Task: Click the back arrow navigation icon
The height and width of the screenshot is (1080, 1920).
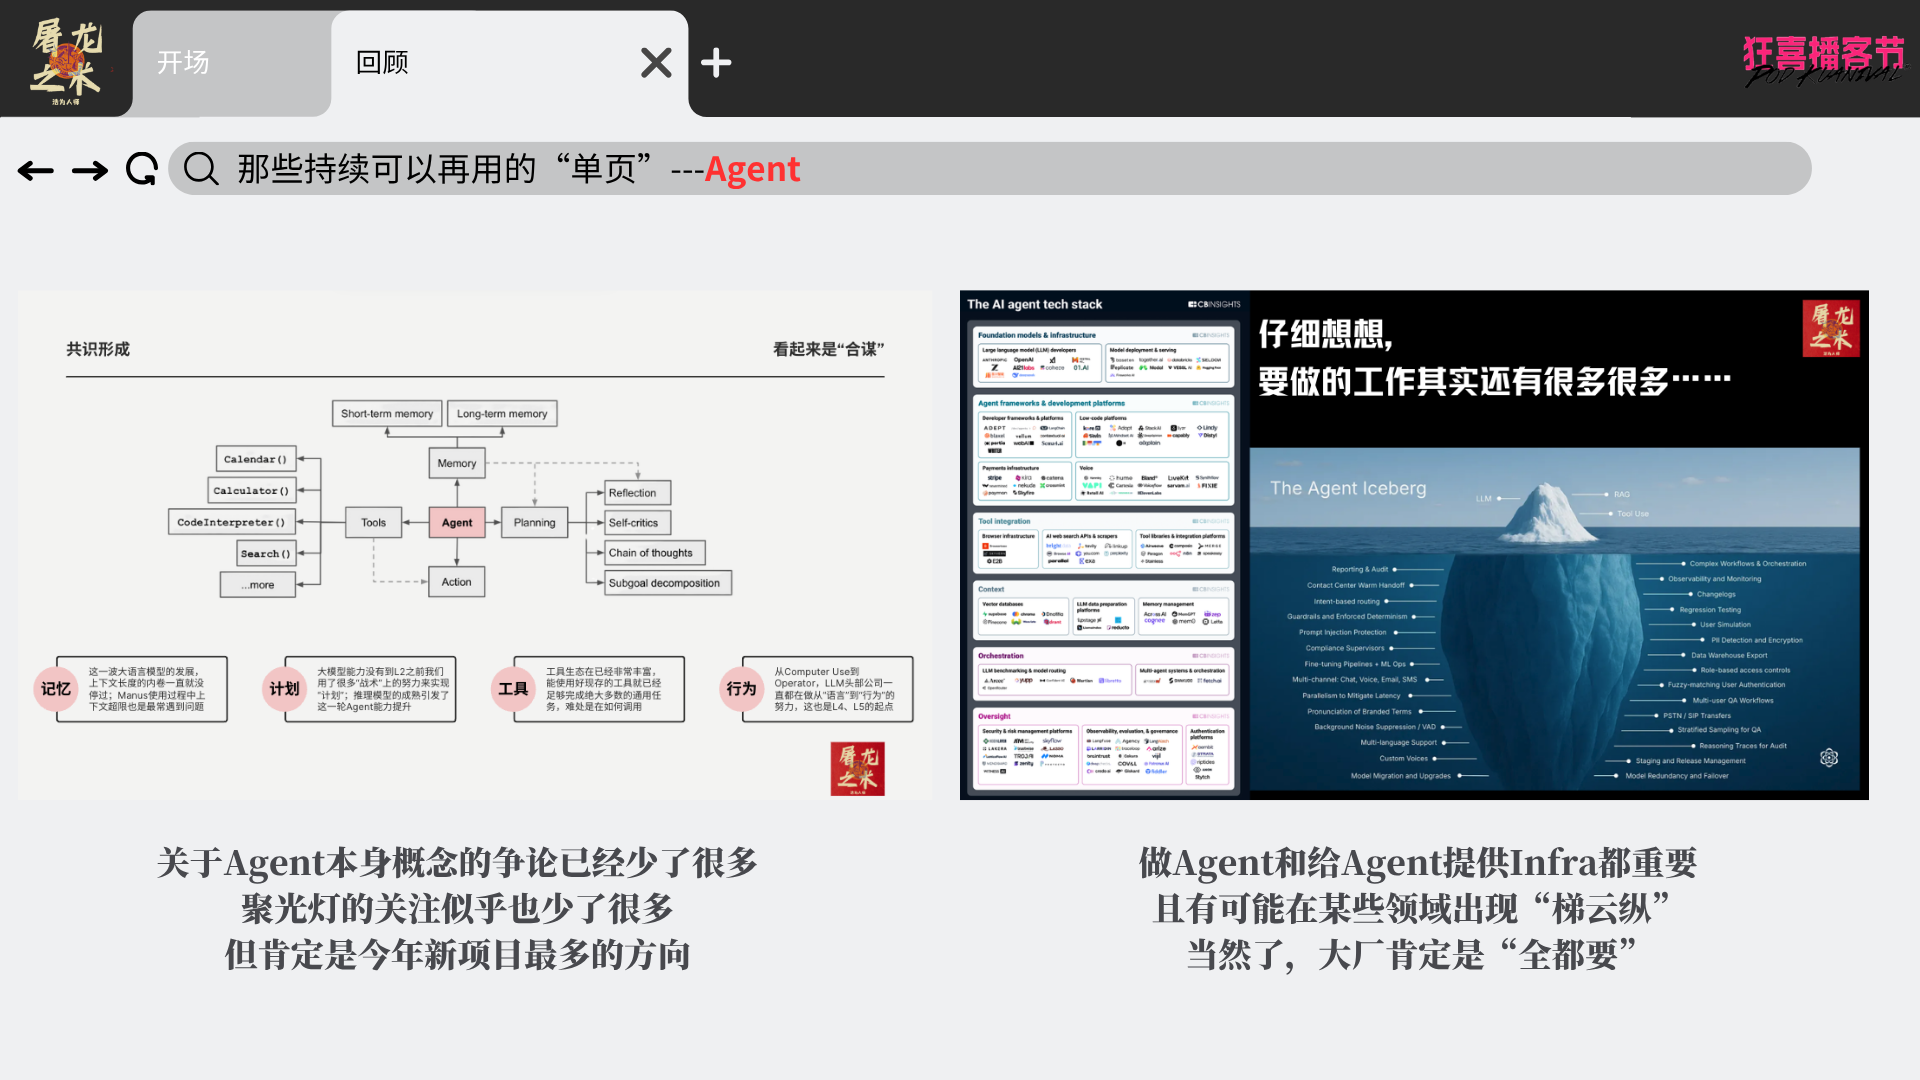Action: [x=36, y=171]
